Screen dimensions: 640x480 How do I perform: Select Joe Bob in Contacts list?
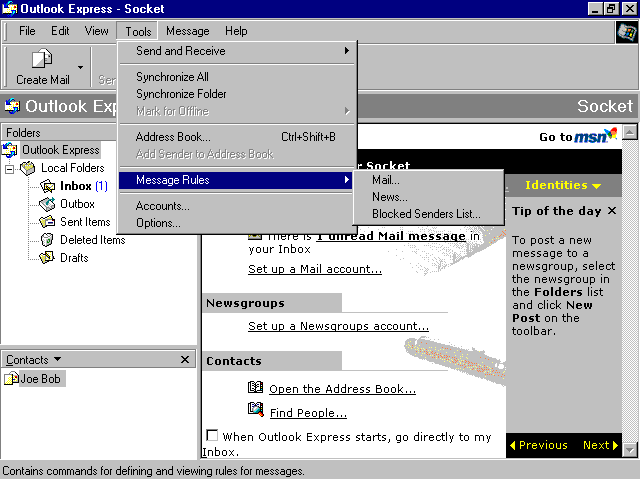(40, 379)
